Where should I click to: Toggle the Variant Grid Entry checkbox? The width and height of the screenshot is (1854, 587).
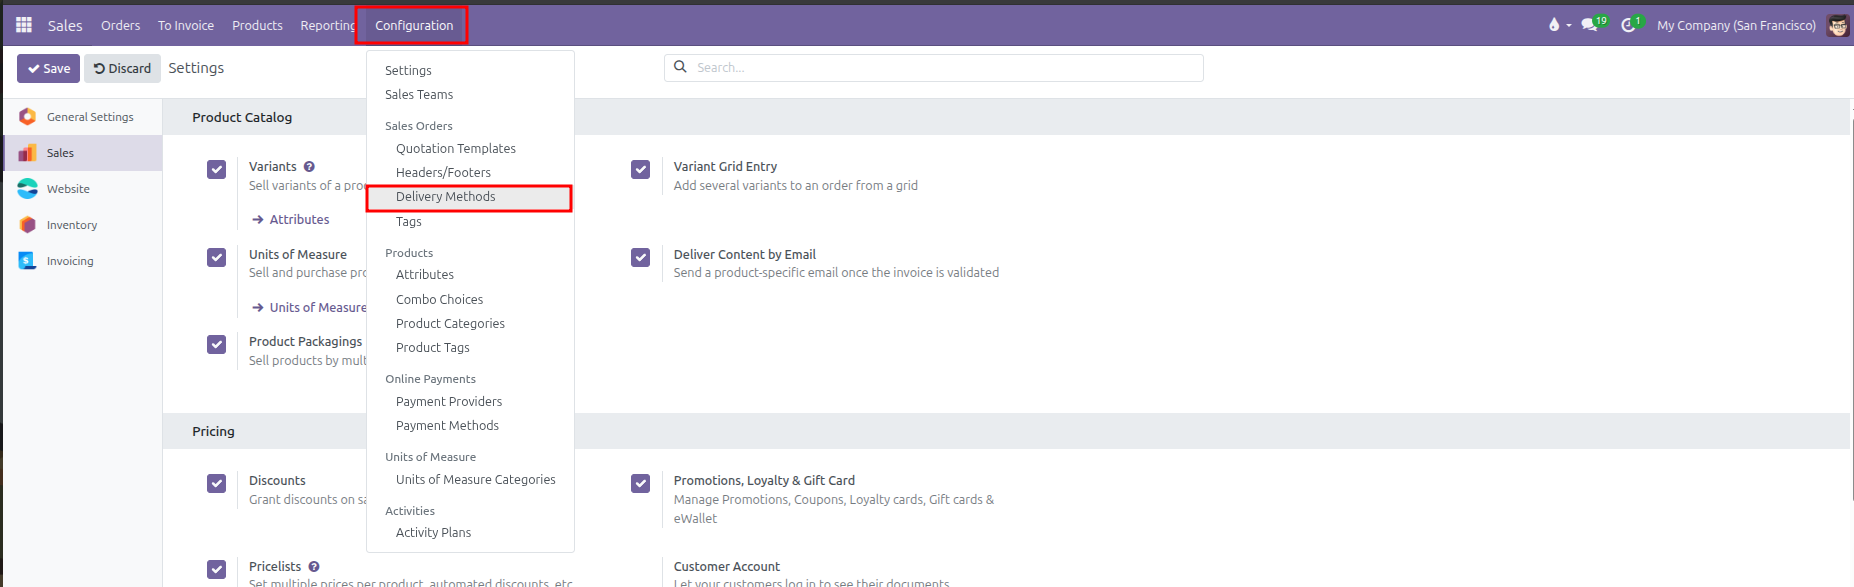(x=641, y=169)
